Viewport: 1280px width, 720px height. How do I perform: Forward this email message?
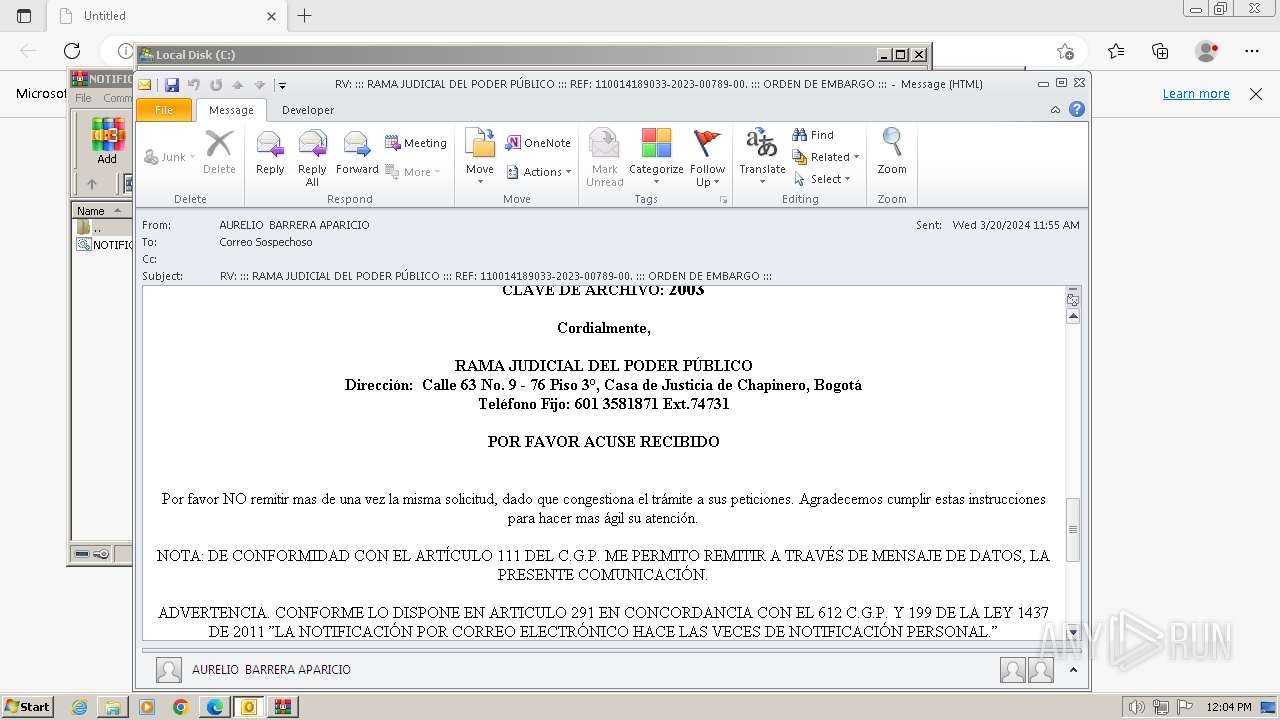357,154
